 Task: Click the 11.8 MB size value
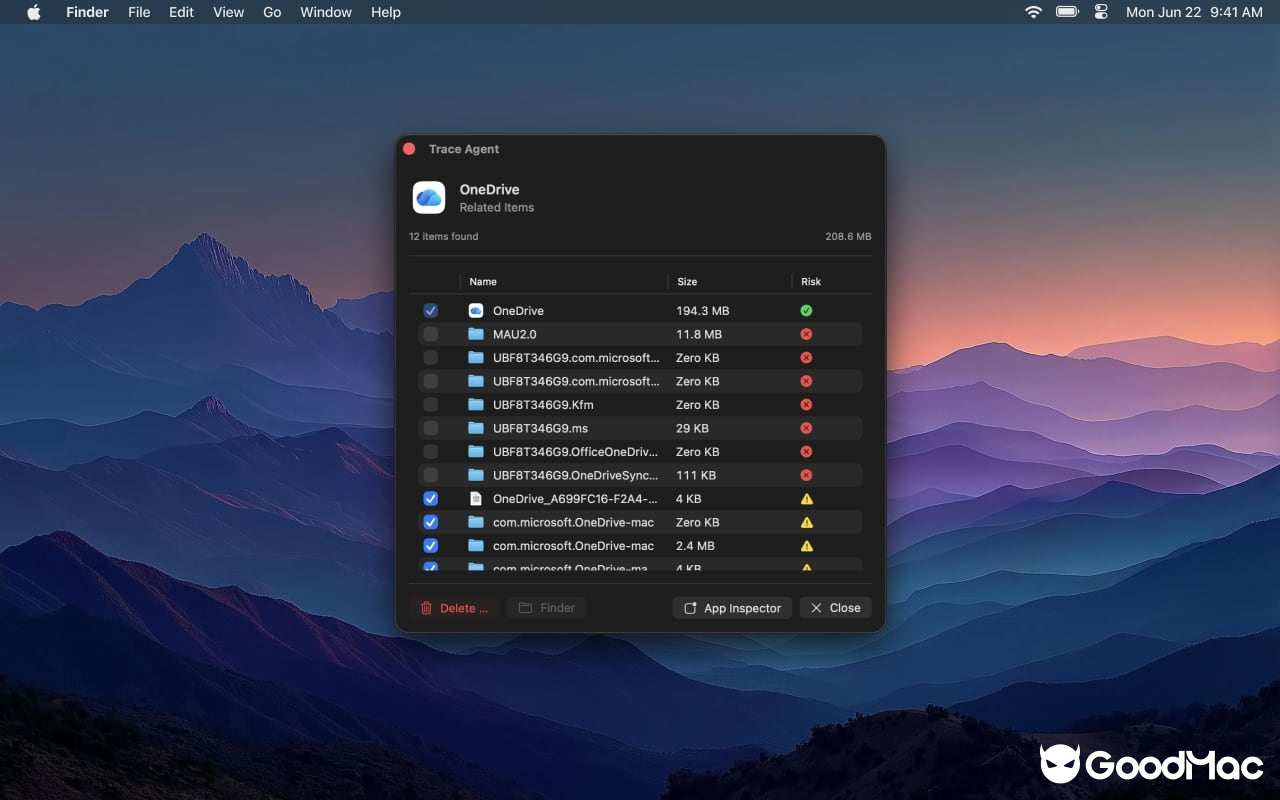699,334
